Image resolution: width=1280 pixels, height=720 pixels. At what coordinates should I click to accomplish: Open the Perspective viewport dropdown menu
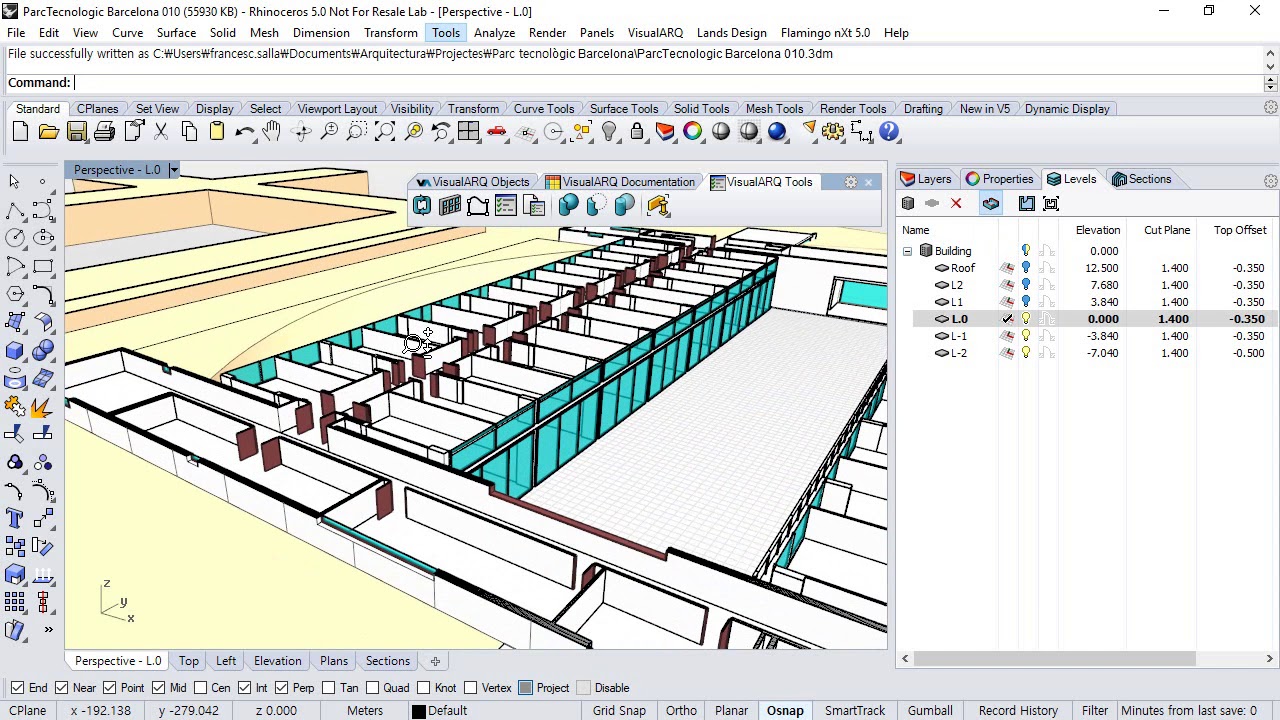coord(173,170)
